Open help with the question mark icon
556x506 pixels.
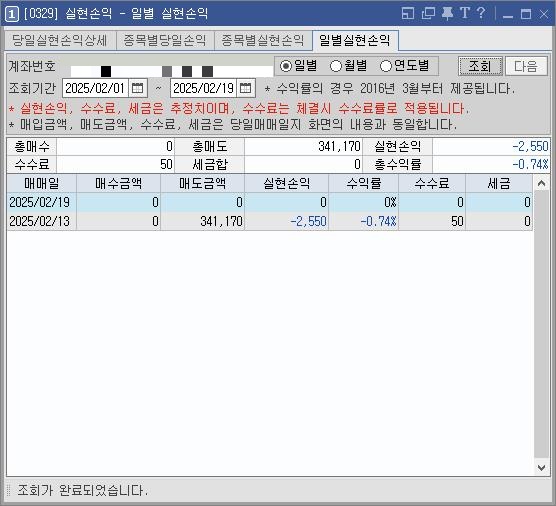click(481, 13)
